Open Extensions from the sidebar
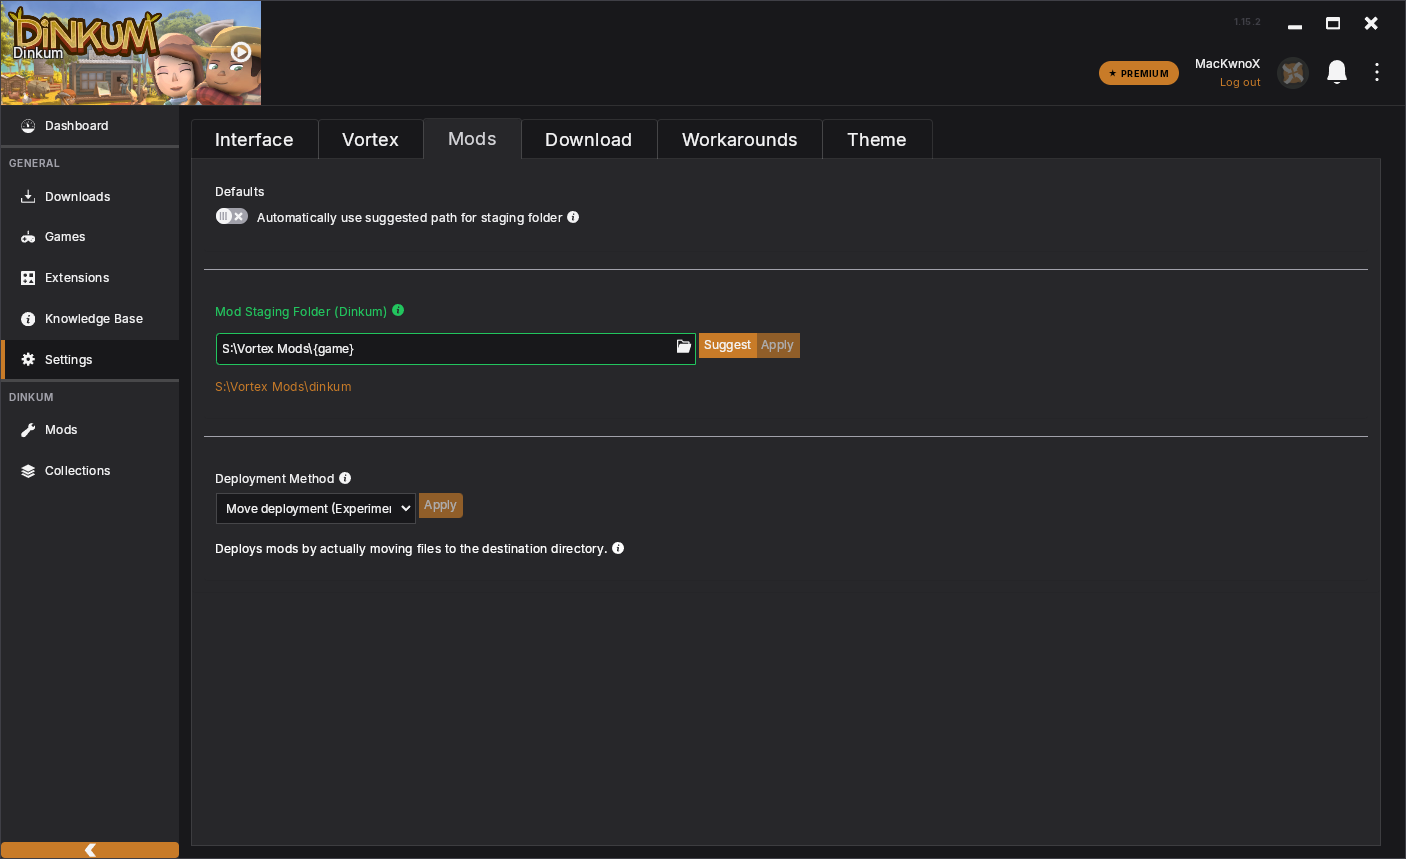1406x859 pixels. 77,278
